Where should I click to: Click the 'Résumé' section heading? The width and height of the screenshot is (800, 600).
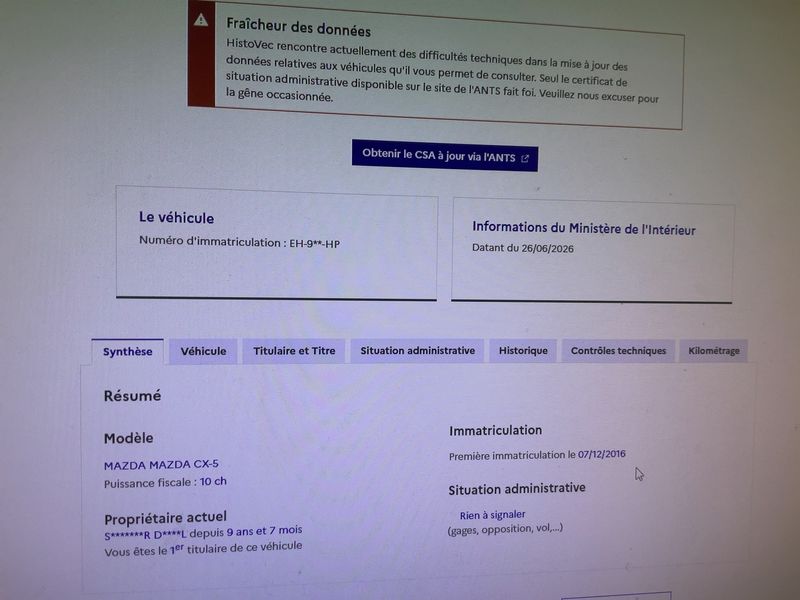(132, 395)
